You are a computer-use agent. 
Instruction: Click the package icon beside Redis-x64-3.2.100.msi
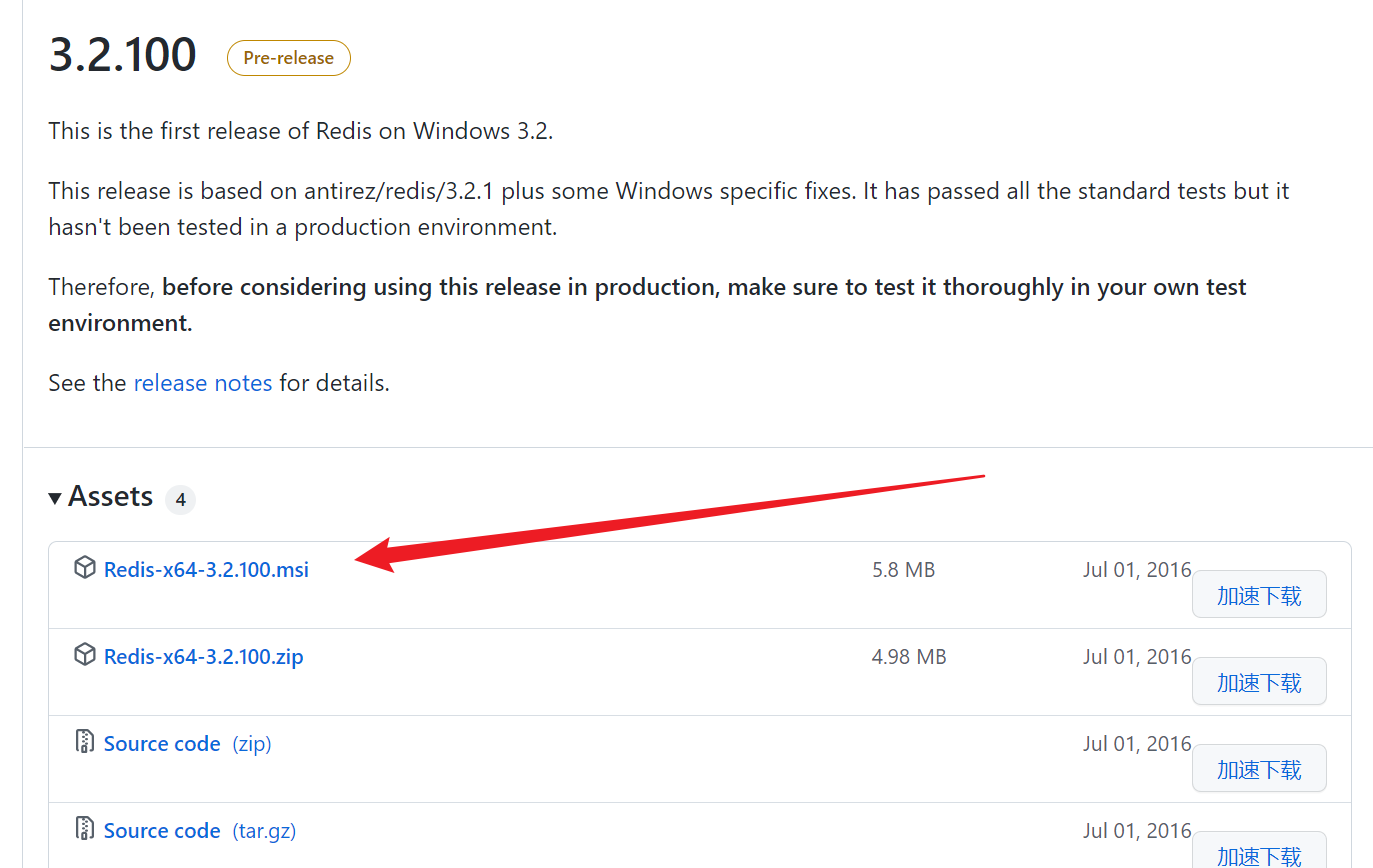point(85,568)
